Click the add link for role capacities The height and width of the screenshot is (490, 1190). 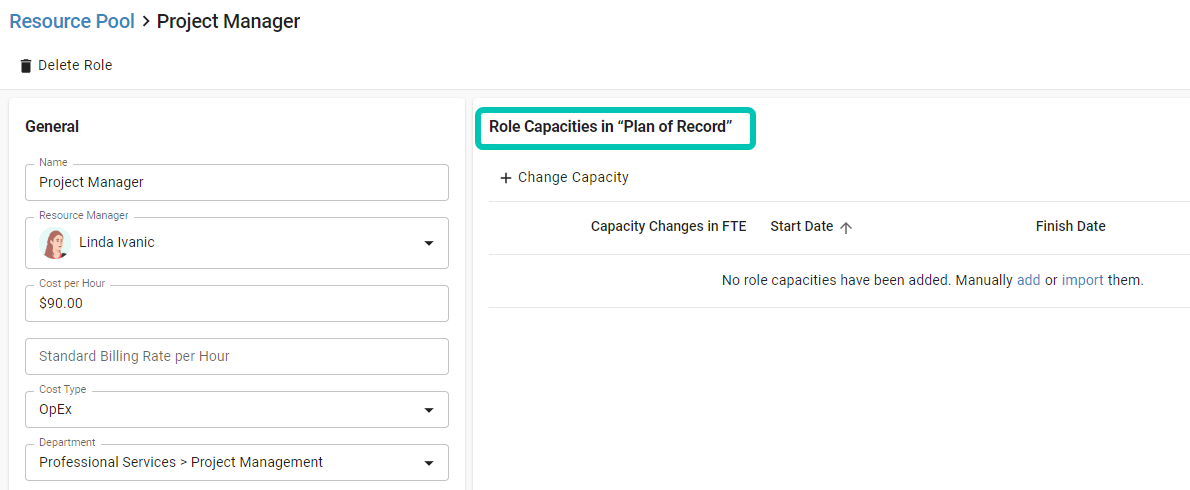click(x=1028, y=280)
